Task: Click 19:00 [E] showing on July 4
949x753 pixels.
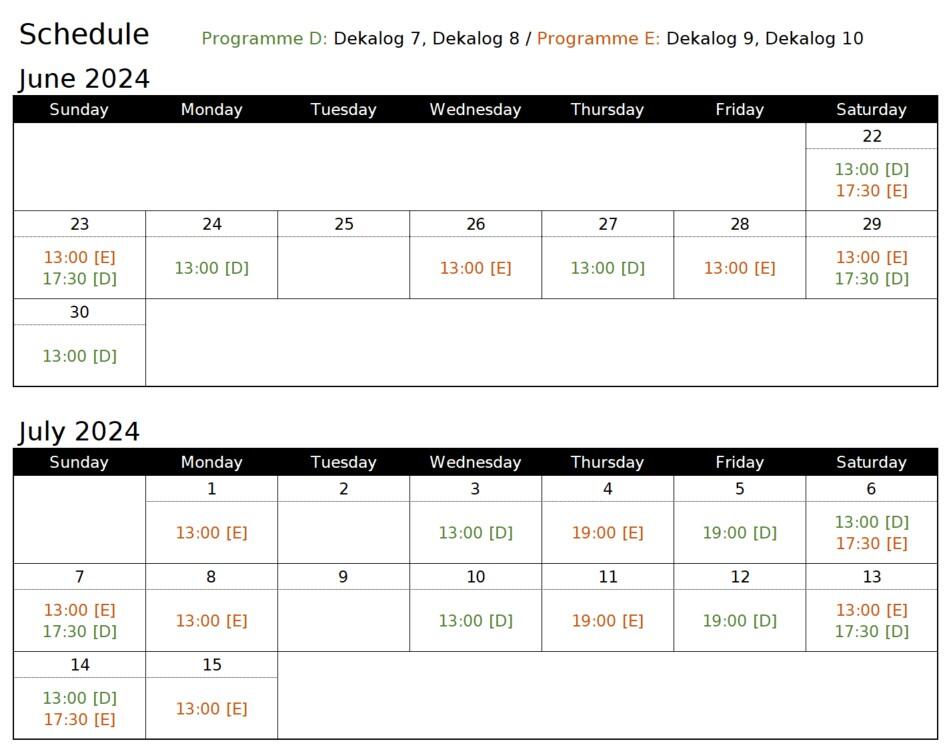Action: pos(607,533)
